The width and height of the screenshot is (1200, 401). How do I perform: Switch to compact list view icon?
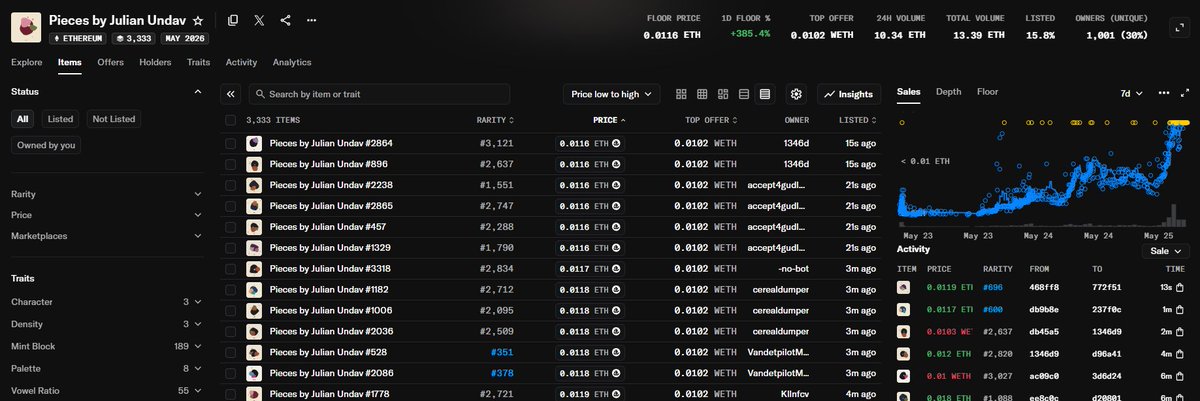coord(744,94)
